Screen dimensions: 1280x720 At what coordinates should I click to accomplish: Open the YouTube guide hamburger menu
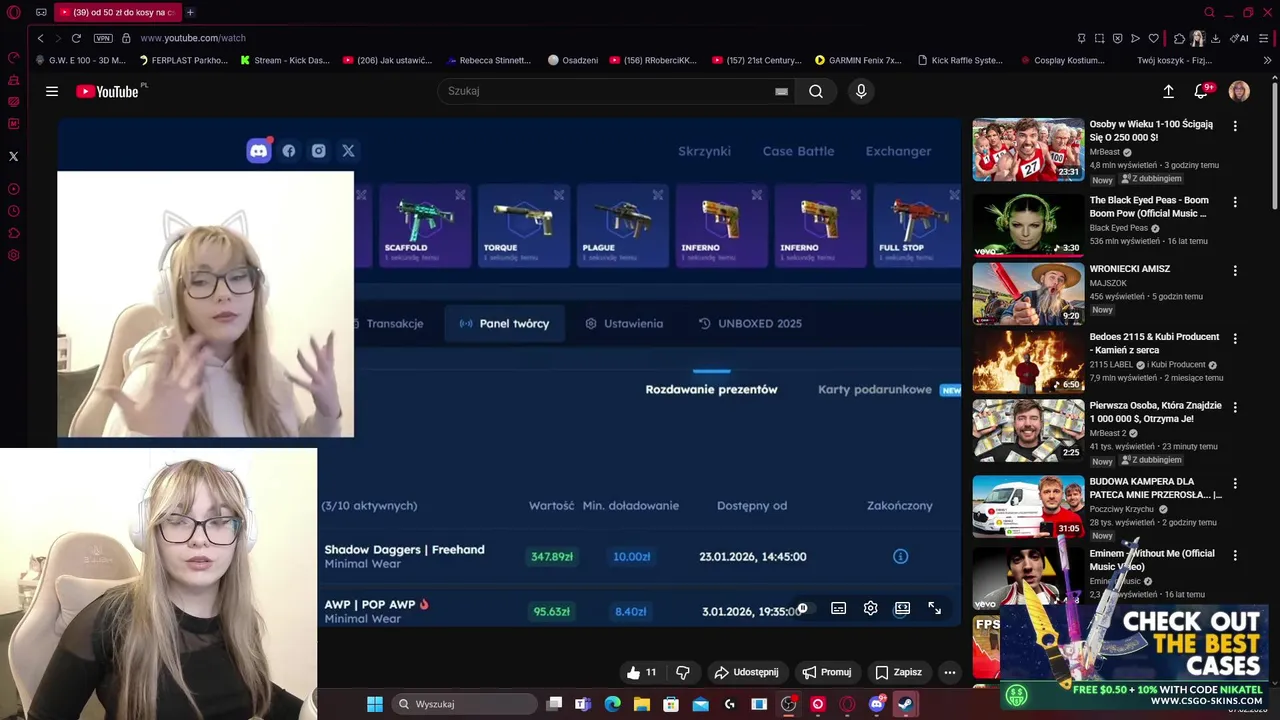pyautogui.click(x=52, y=91)
